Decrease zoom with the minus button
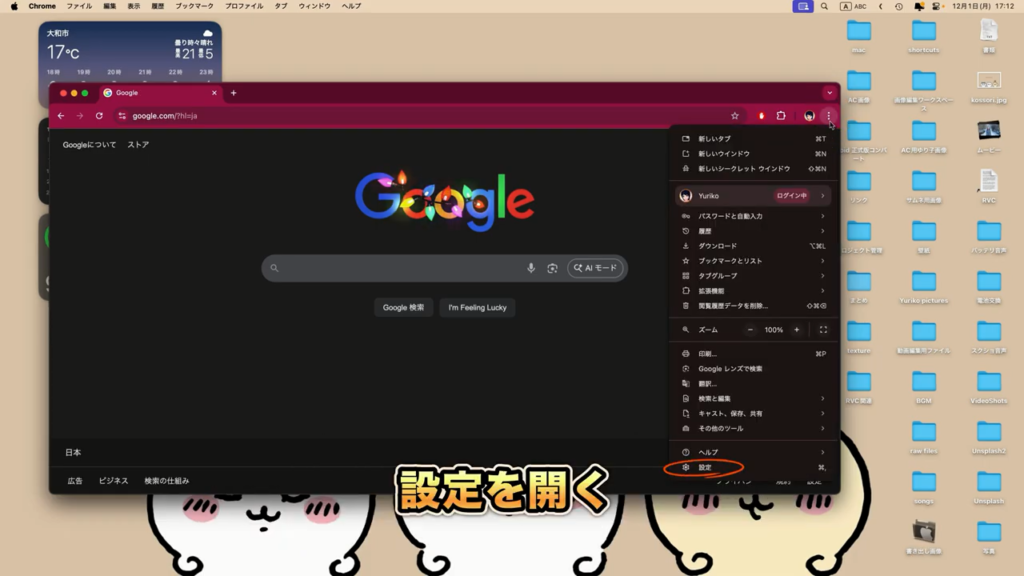 coord(750,330)
